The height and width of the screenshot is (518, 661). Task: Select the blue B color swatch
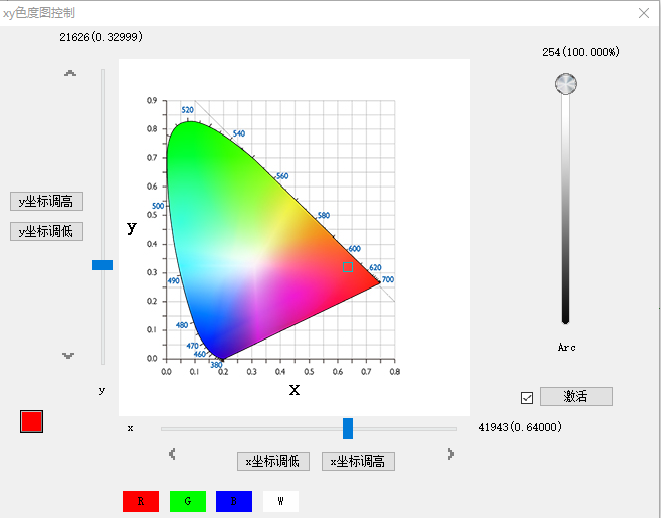point(234,501)
